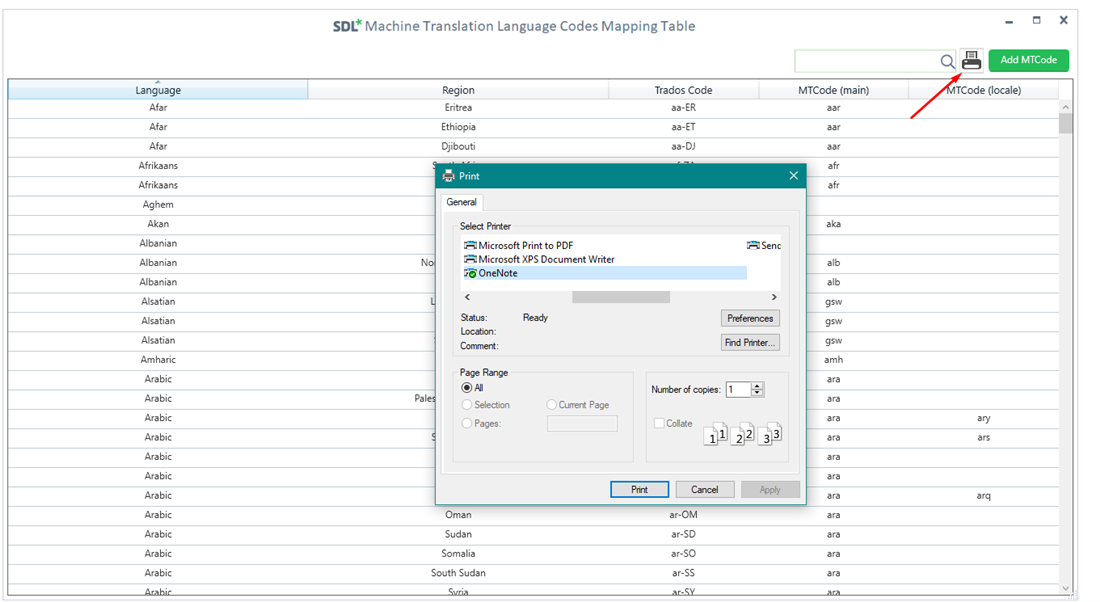Click the ar-SS Trados code cell
Viewport: 1100px width, 602px height.
pos(683,573)
